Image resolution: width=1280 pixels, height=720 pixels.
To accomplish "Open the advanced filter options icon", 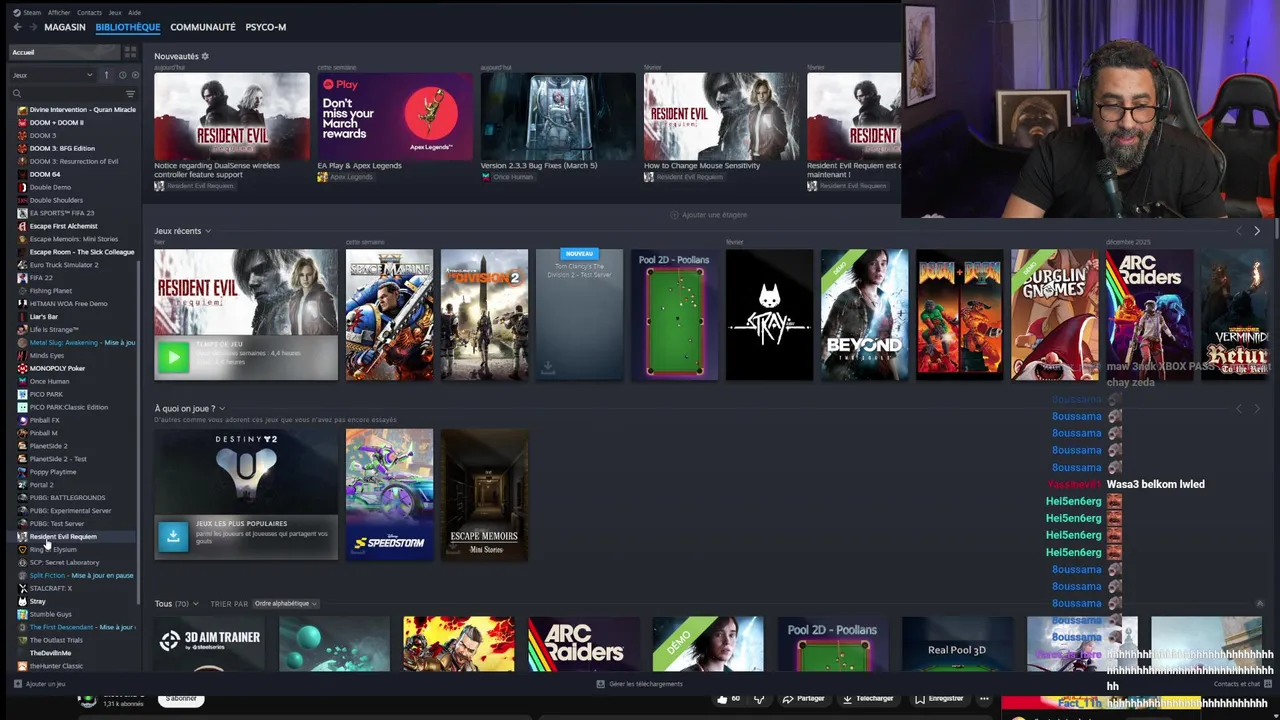I will [x=130, y=94].
